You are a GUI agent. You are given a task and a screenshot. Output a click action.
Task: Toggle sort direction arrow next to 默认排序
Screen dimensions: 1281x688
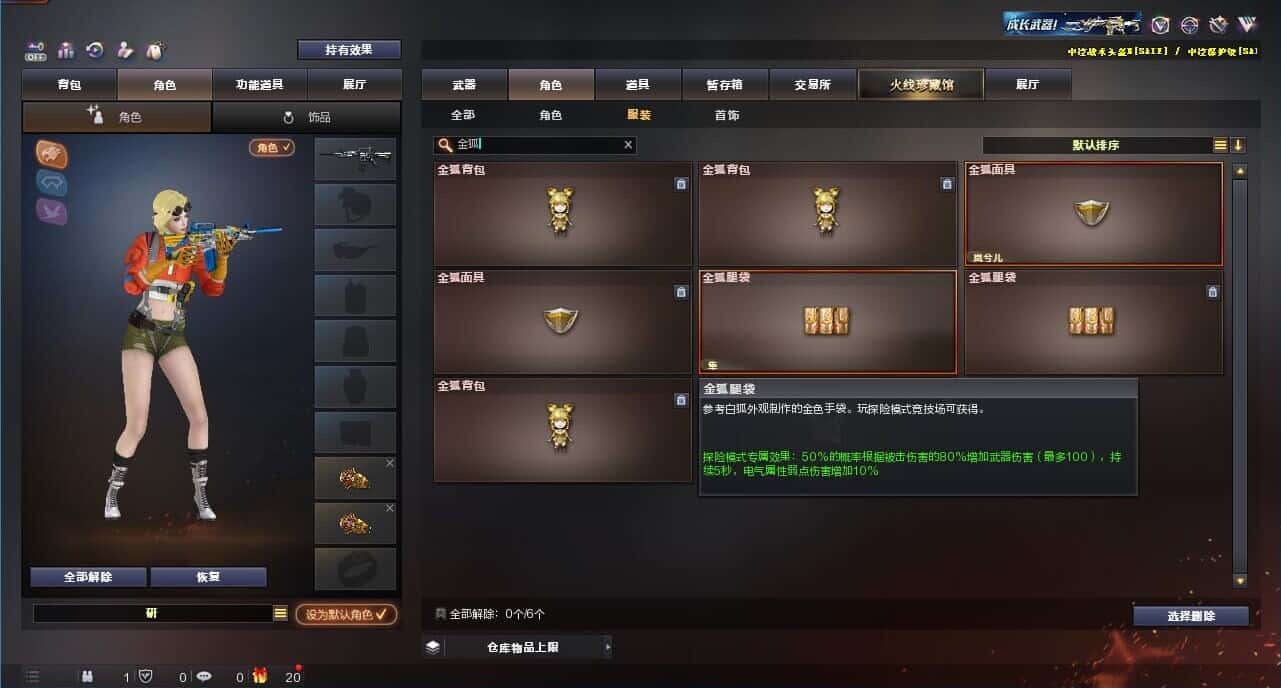tap(1238, 145)
